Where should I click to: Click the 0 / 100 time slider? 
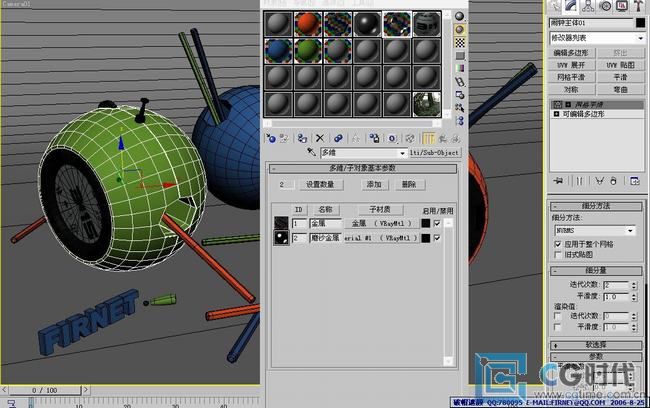(x=44, y=391)
